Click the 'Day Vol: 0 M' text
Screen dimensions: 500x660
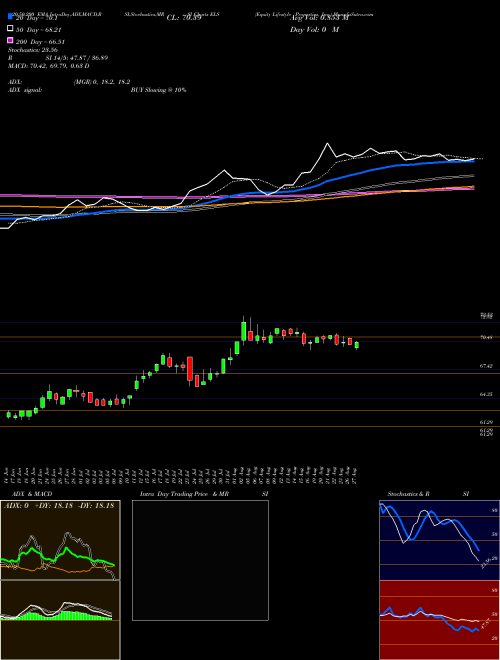[314, 29]
